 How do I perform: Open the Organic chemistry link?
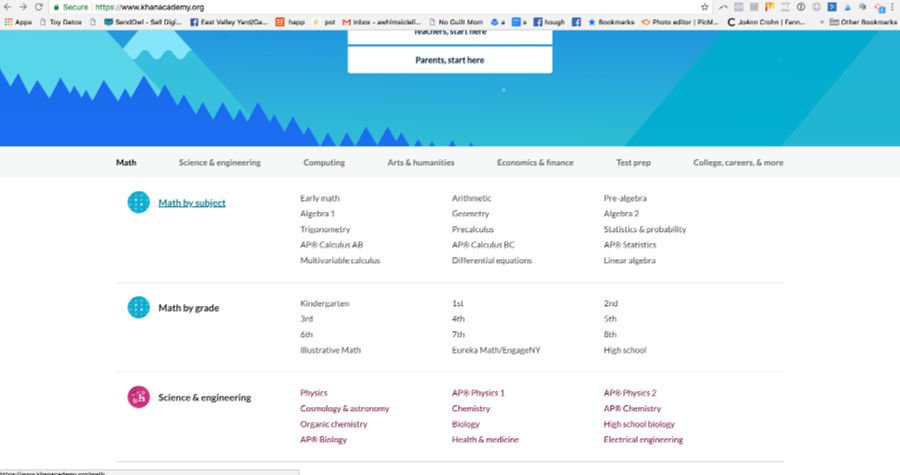333,423
